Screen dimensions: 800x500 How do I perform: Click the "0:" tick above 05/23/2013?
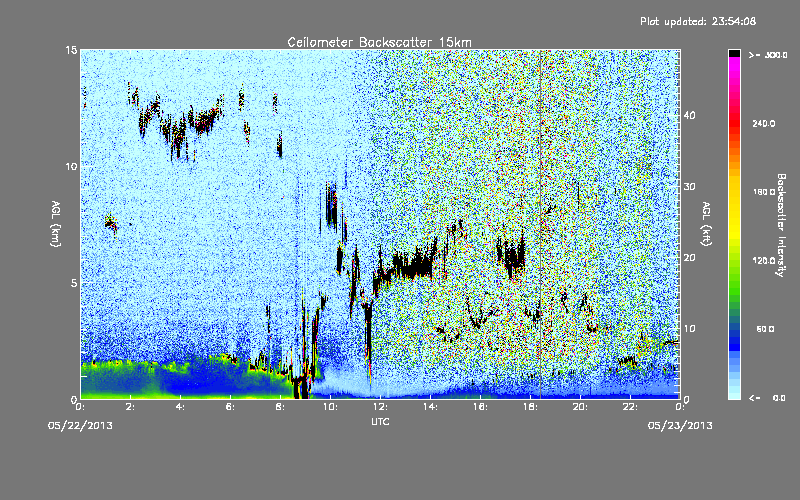coord(680,407)
